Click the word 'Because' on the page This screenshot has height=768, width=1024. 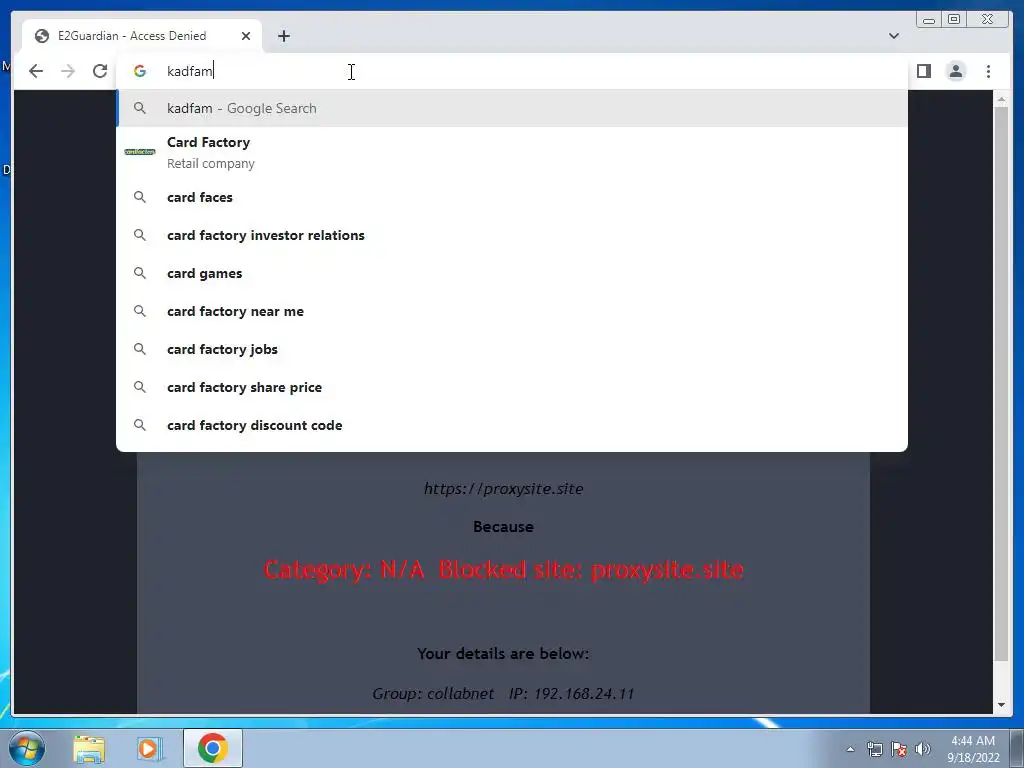(504, 526)
